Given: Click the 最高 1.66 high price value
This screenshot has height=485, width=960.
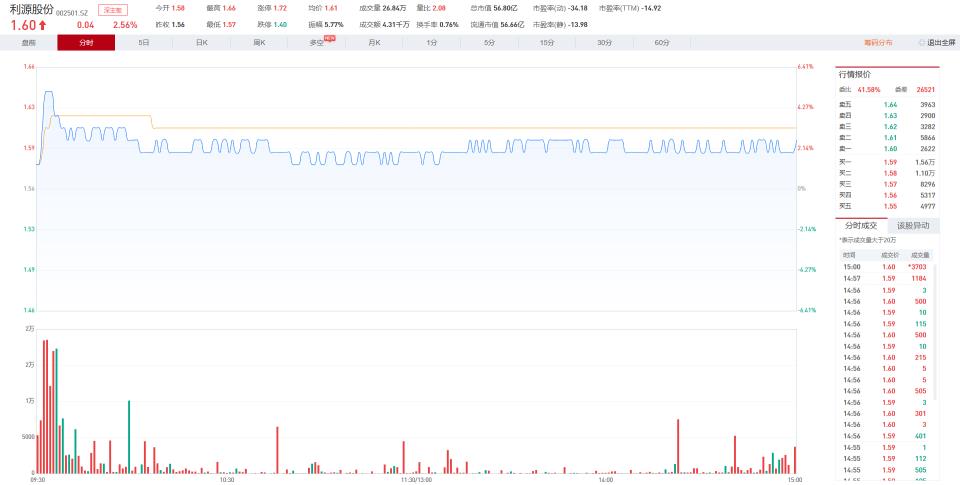Looking at the screenshot, I should tap(229, 9).
